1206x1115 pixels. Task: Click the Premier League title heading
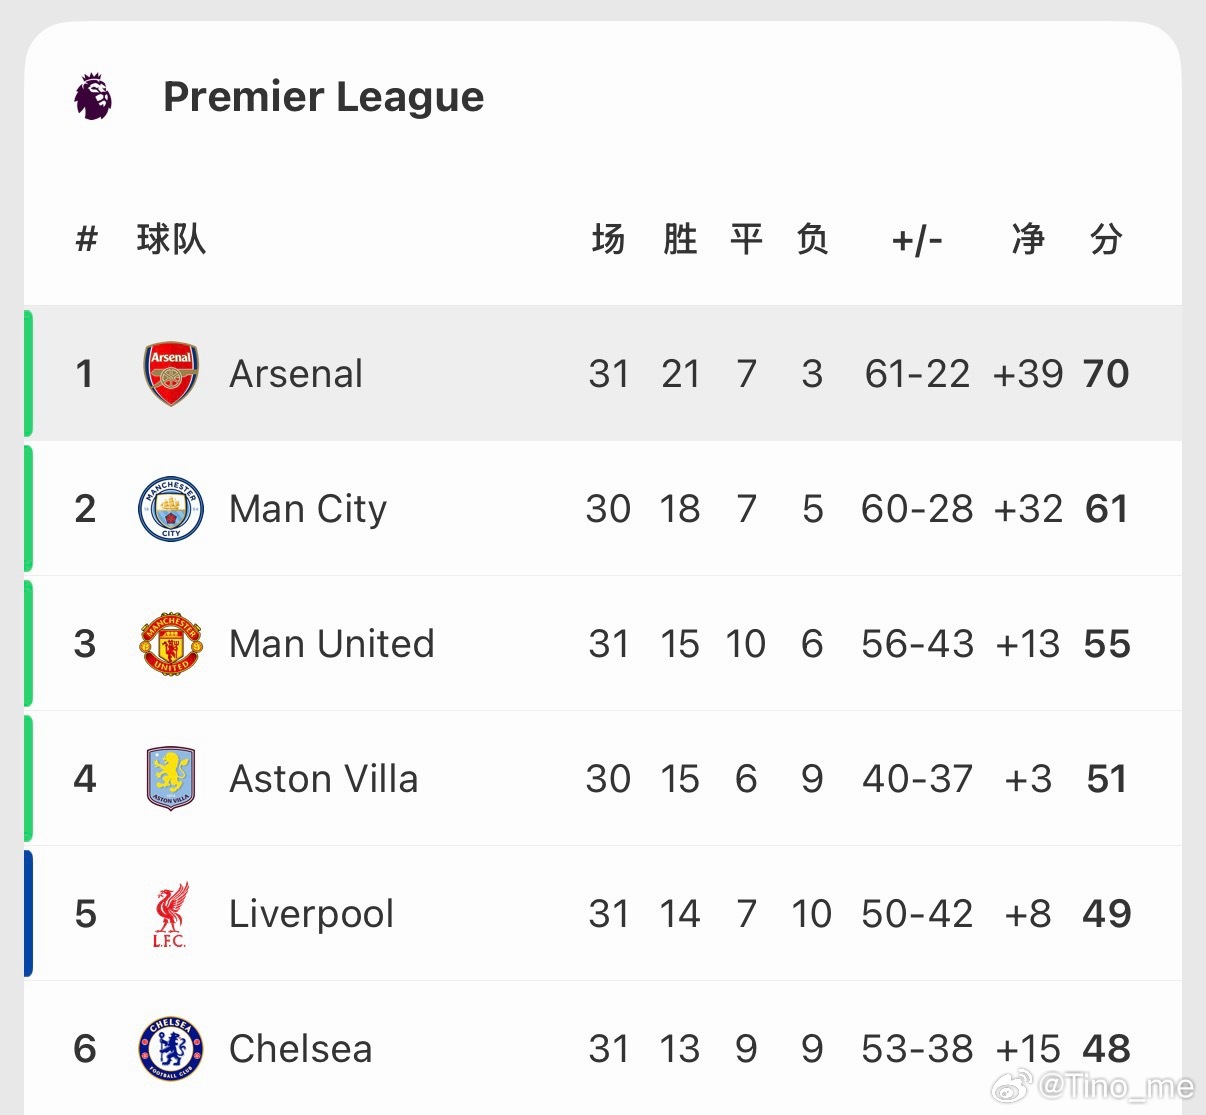coord(323,97)
